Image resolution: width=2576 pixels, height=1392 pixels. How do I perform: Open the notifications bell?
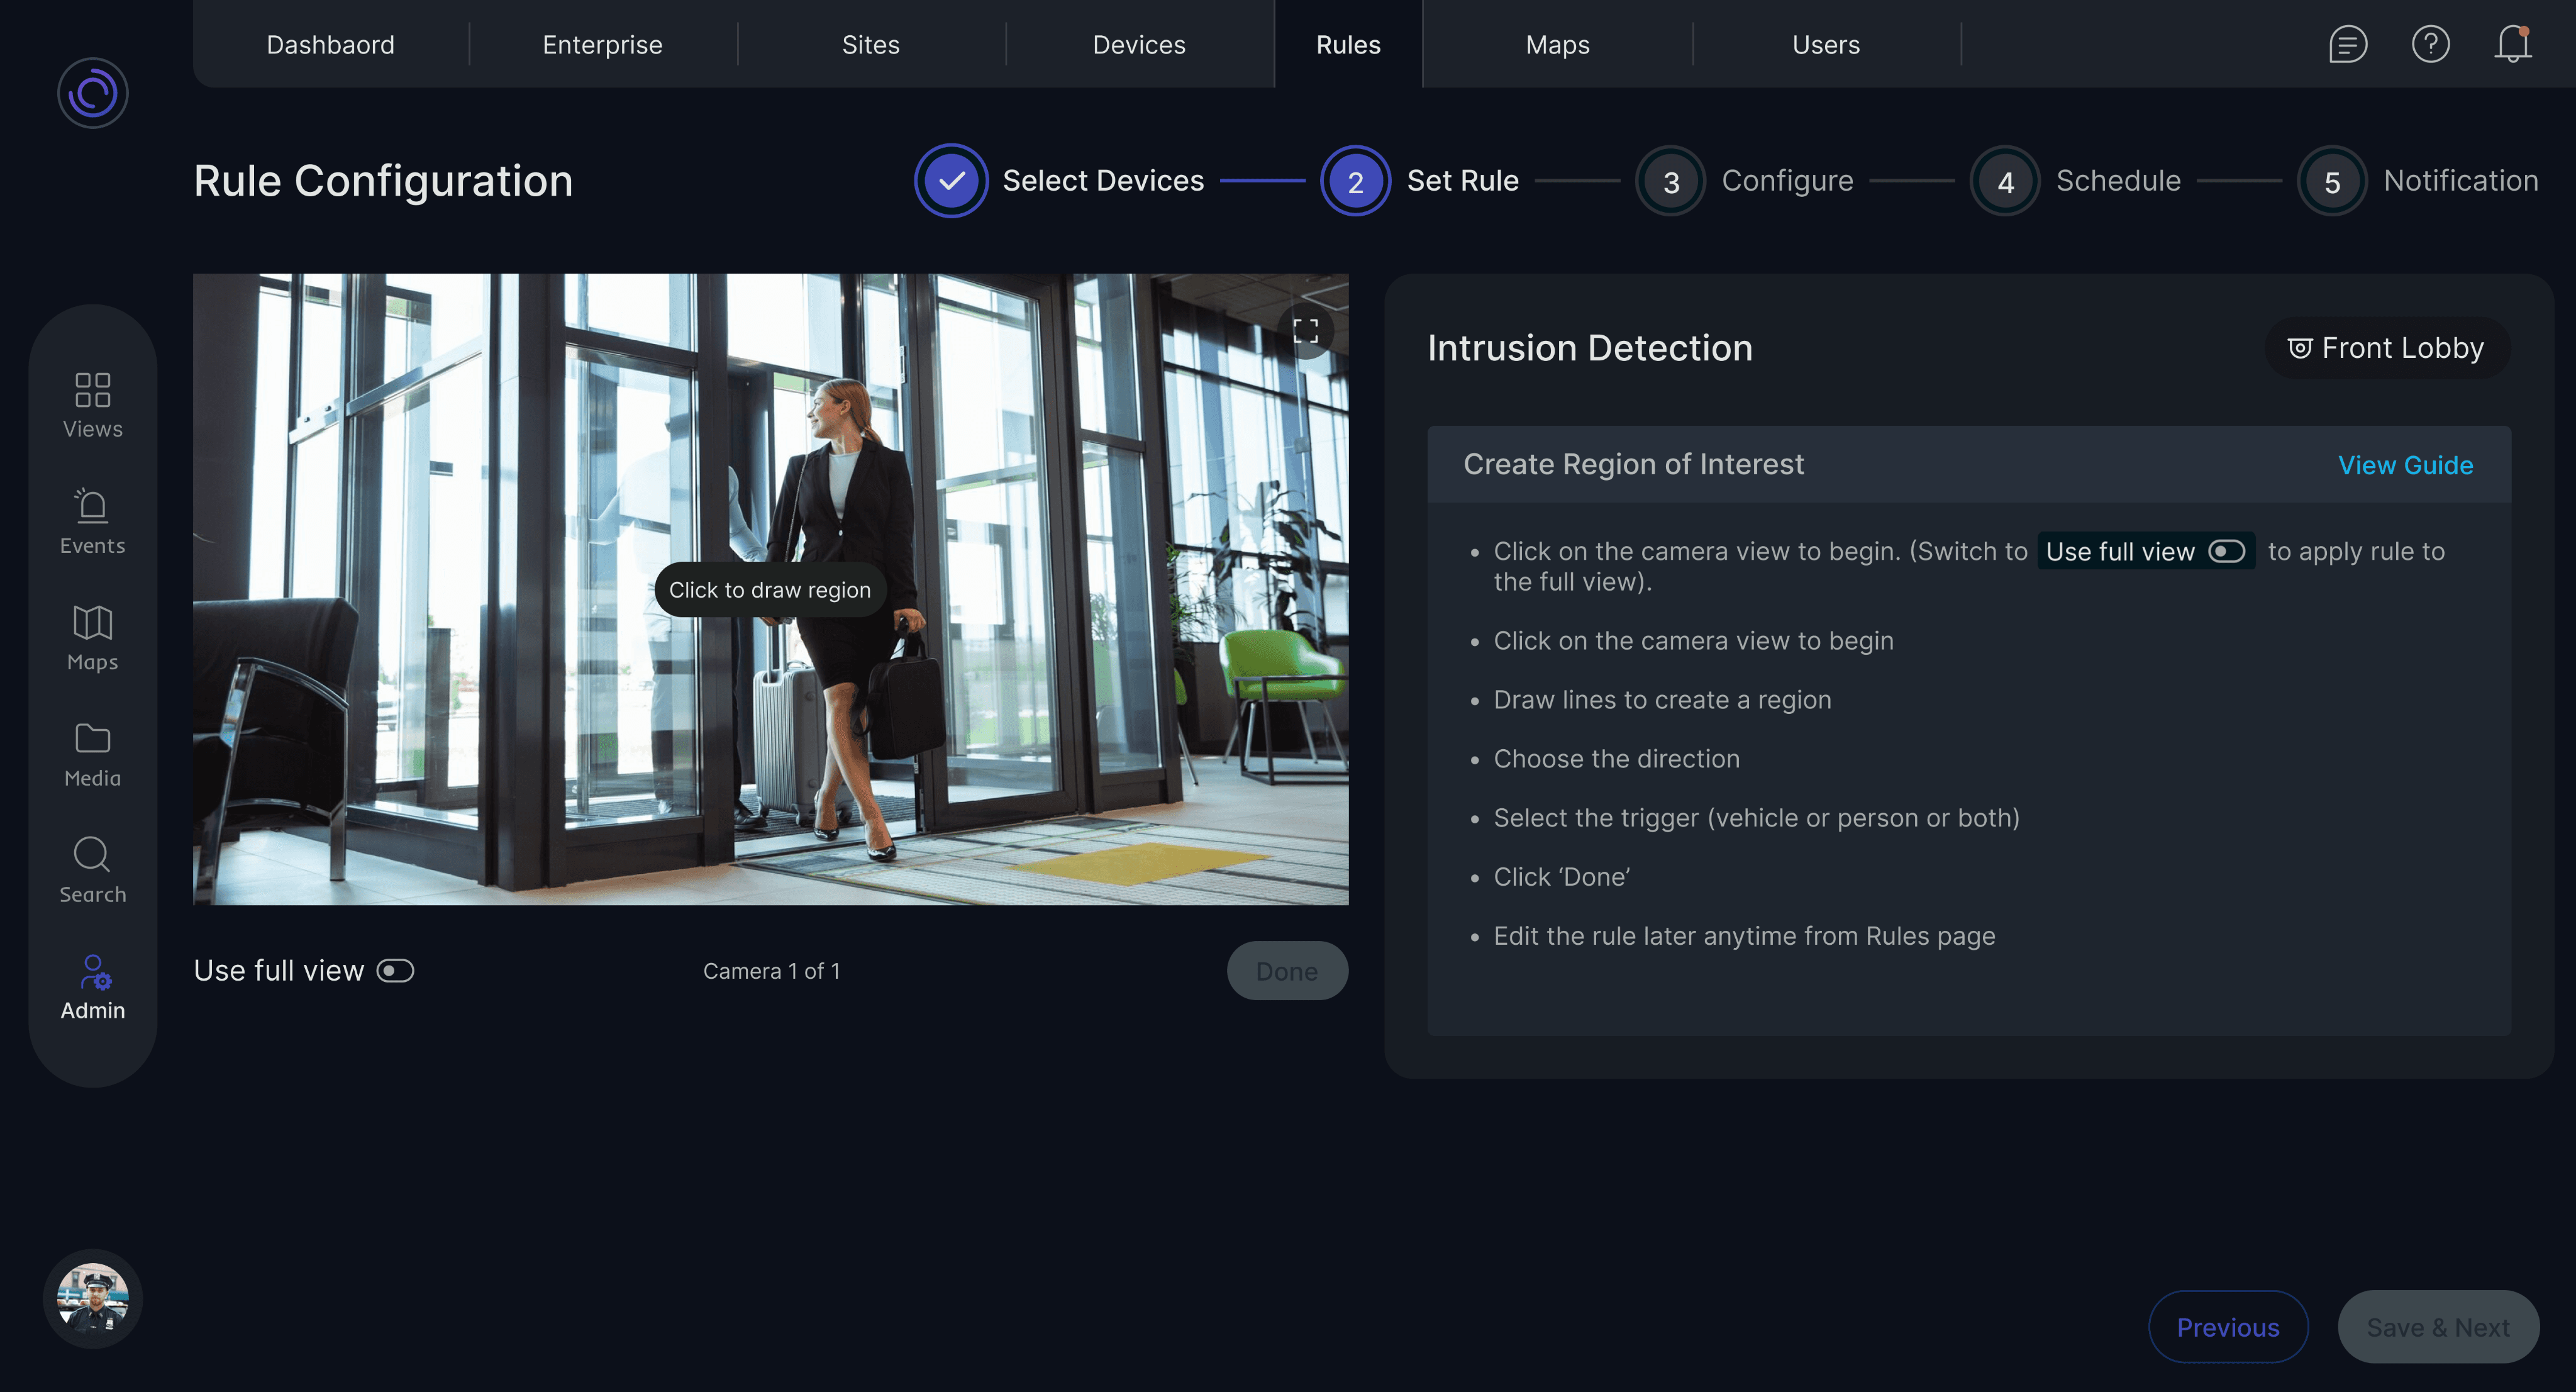(x=2512, y=45)
